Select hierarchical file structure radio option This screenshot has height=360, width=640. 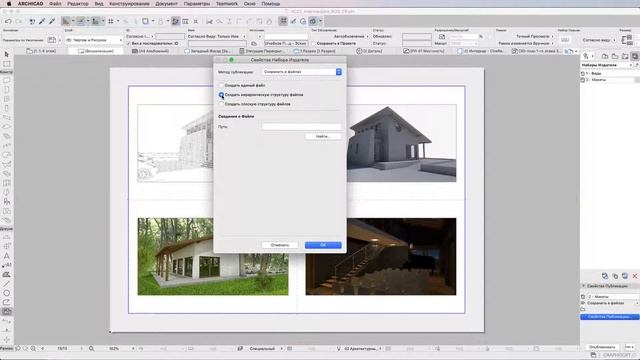pos(221,95)
